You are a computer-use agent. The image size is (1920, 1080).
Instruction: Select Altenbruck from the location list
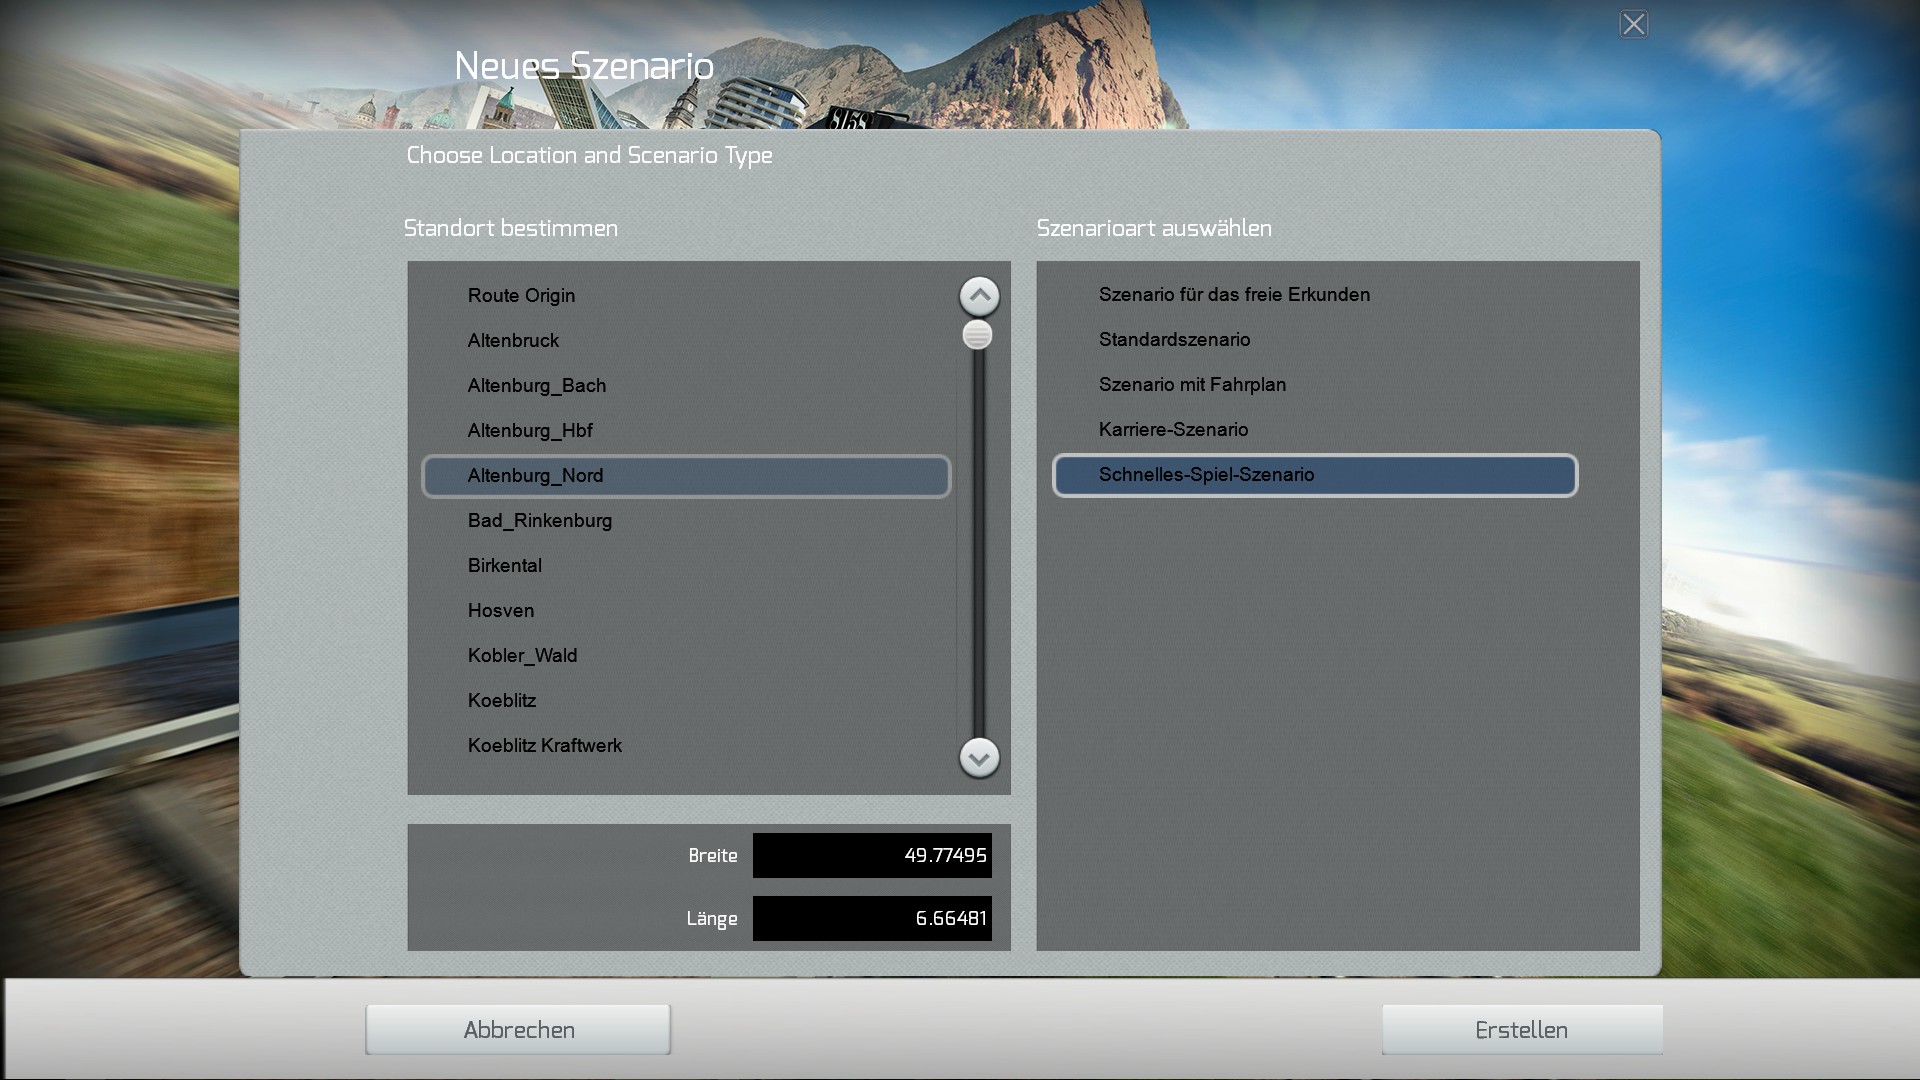pos(513,341)
